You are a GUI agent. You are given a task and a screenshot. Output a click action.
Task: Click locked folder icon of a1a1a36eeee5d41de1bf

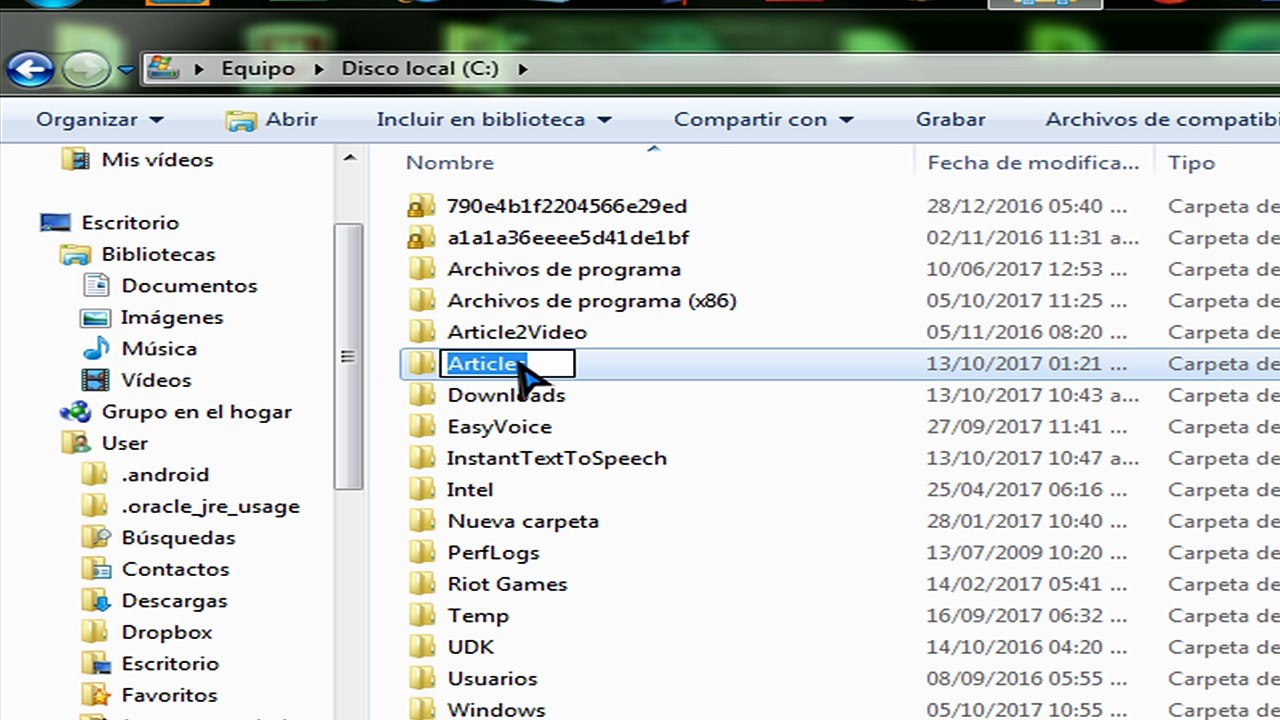pos(421,237)
